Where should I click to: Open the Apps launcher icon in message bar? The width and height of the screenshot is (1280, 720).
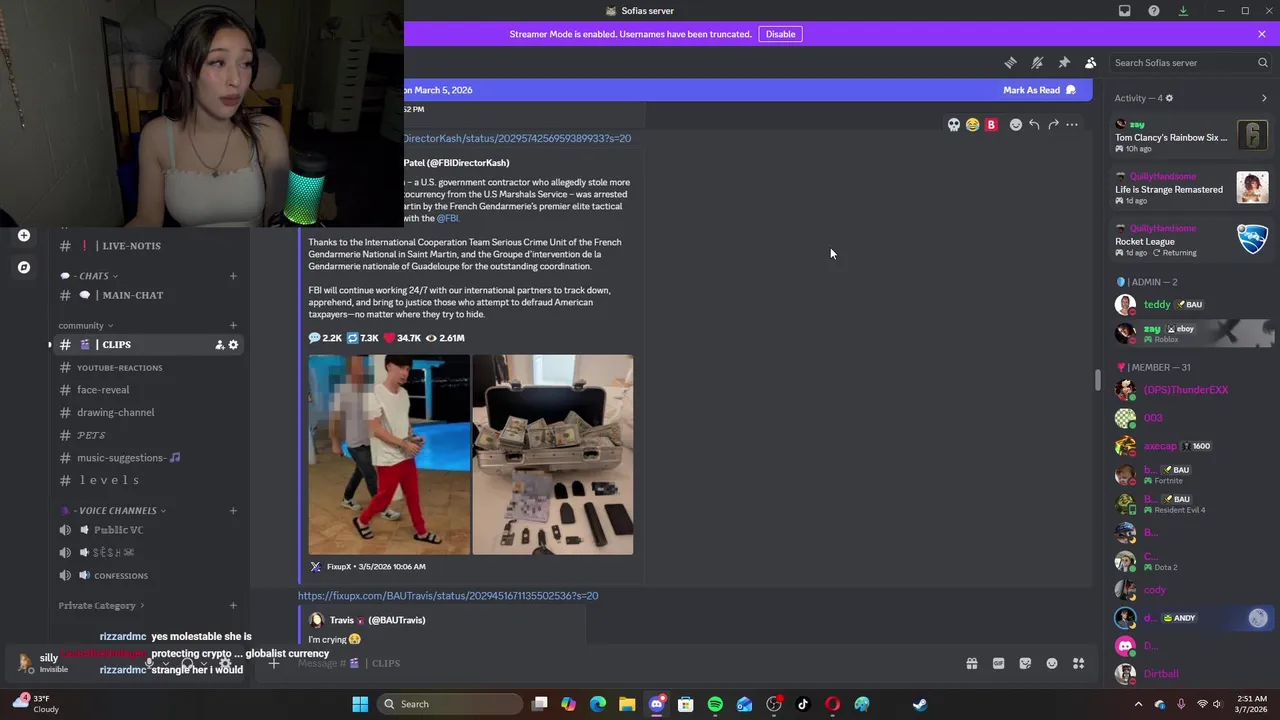pos(1079,663)
